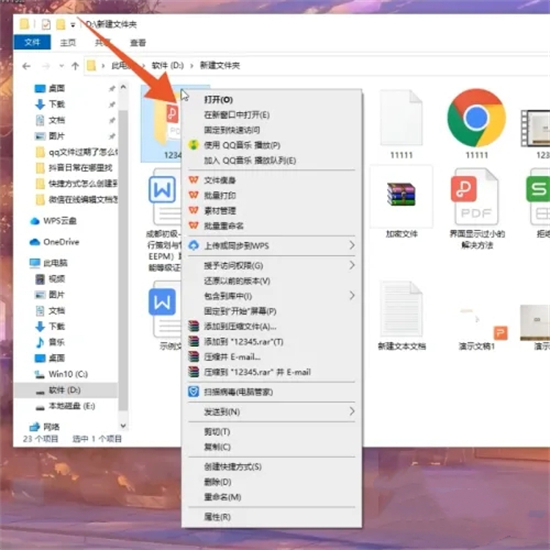The height and width of the screenshot is (550, 550).
Task: Open quick access folder starting with 快捷方式怎么创建
Action: point(76,183)
